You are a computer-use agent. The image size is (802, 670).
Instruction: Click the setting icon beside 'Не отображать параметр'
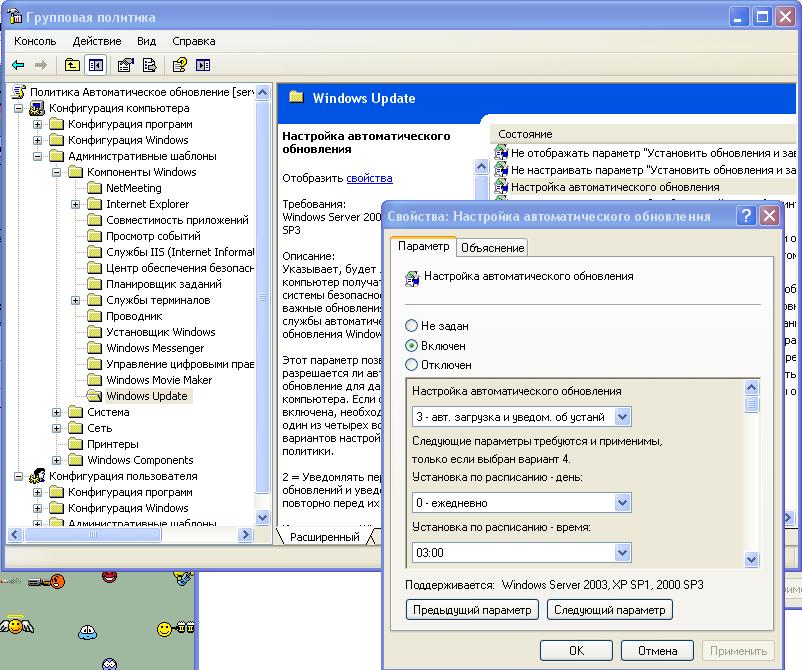click(x=501, y=152)
